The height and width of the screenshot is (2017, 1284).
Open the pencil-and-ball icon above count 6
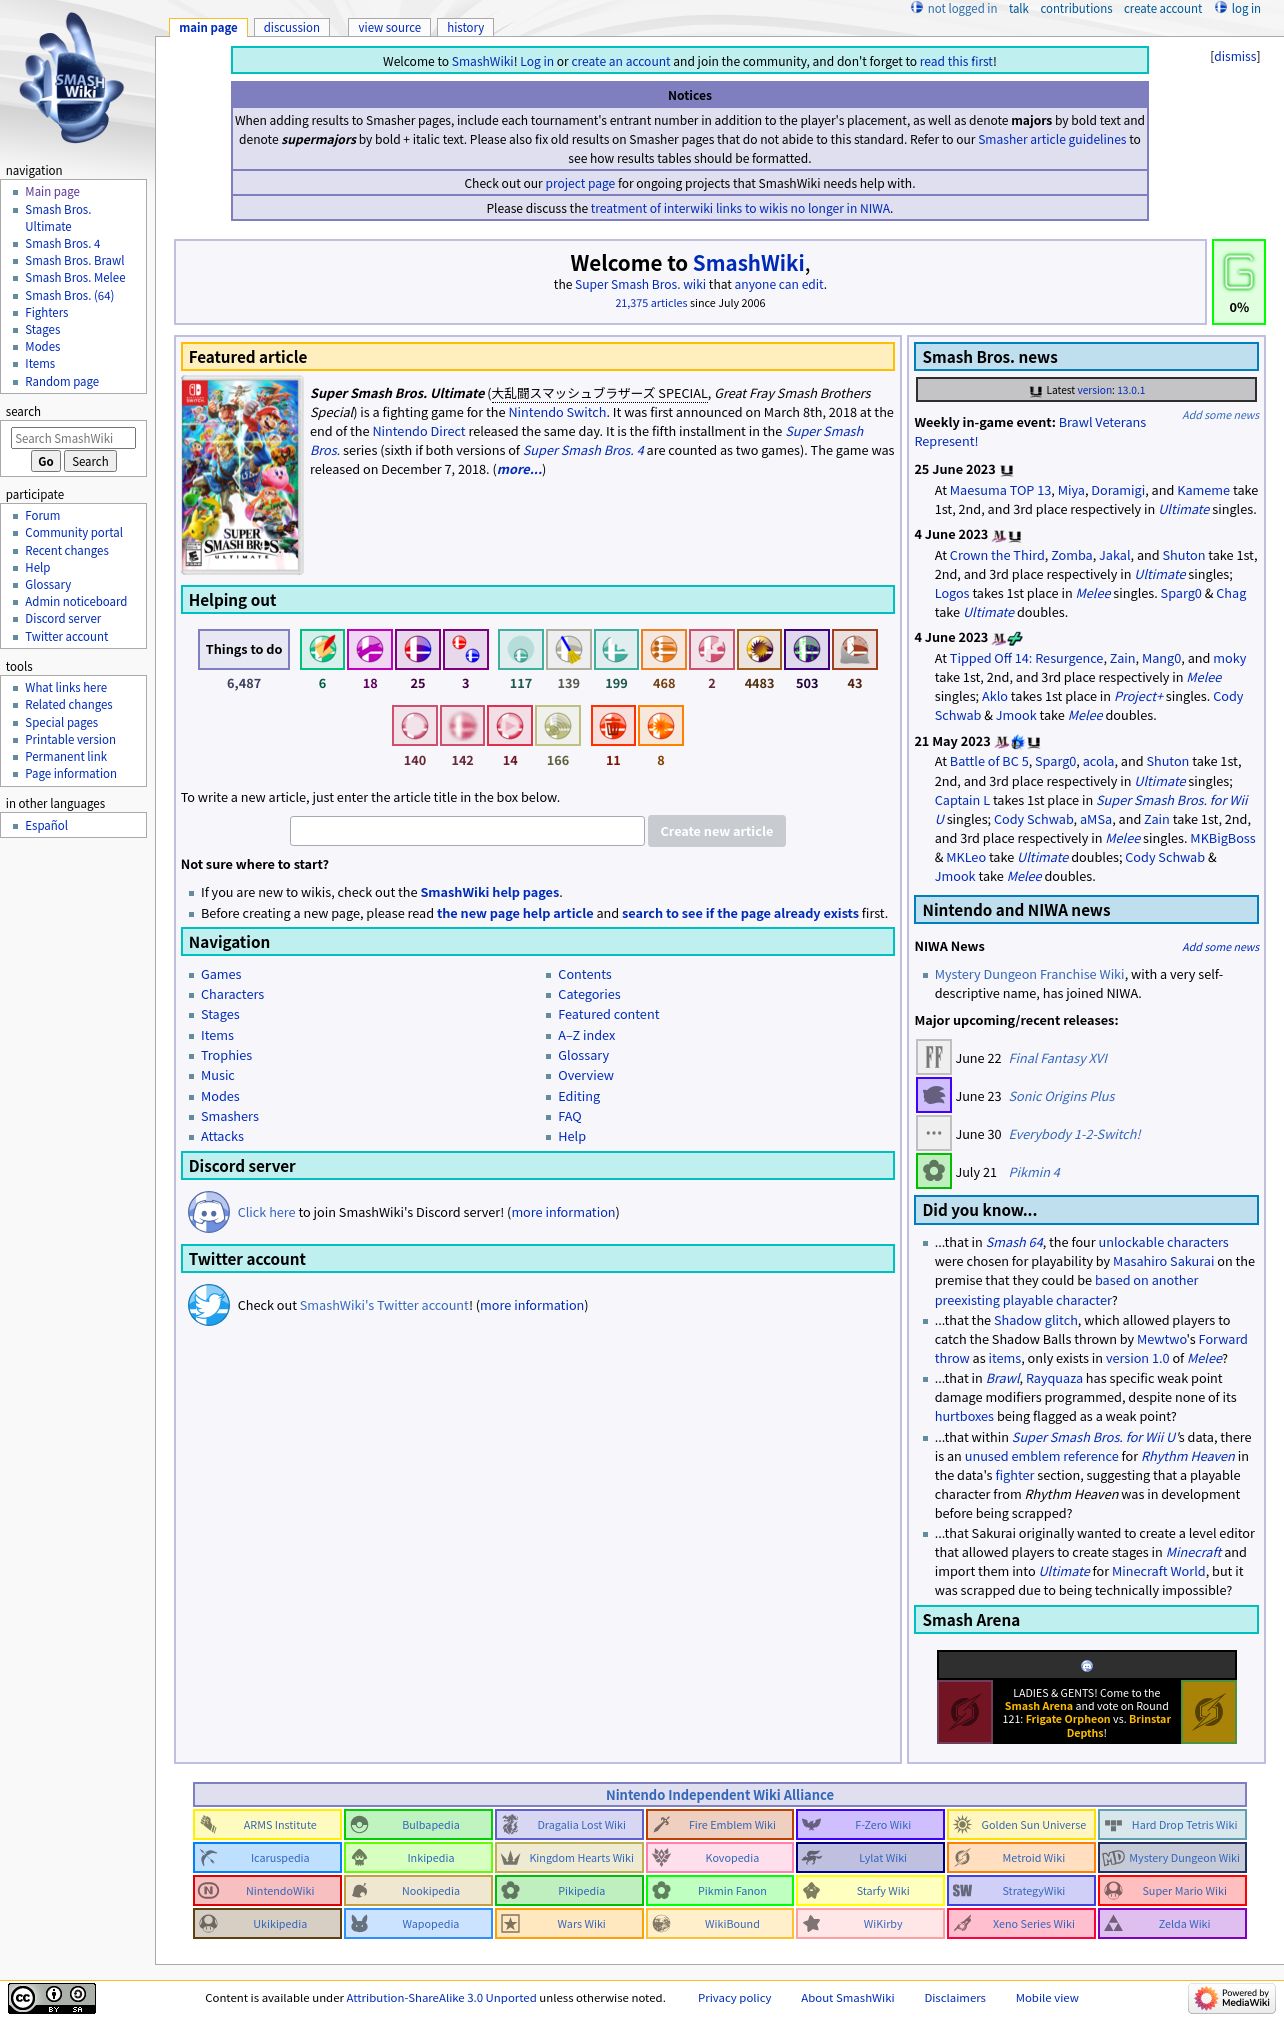322,649
